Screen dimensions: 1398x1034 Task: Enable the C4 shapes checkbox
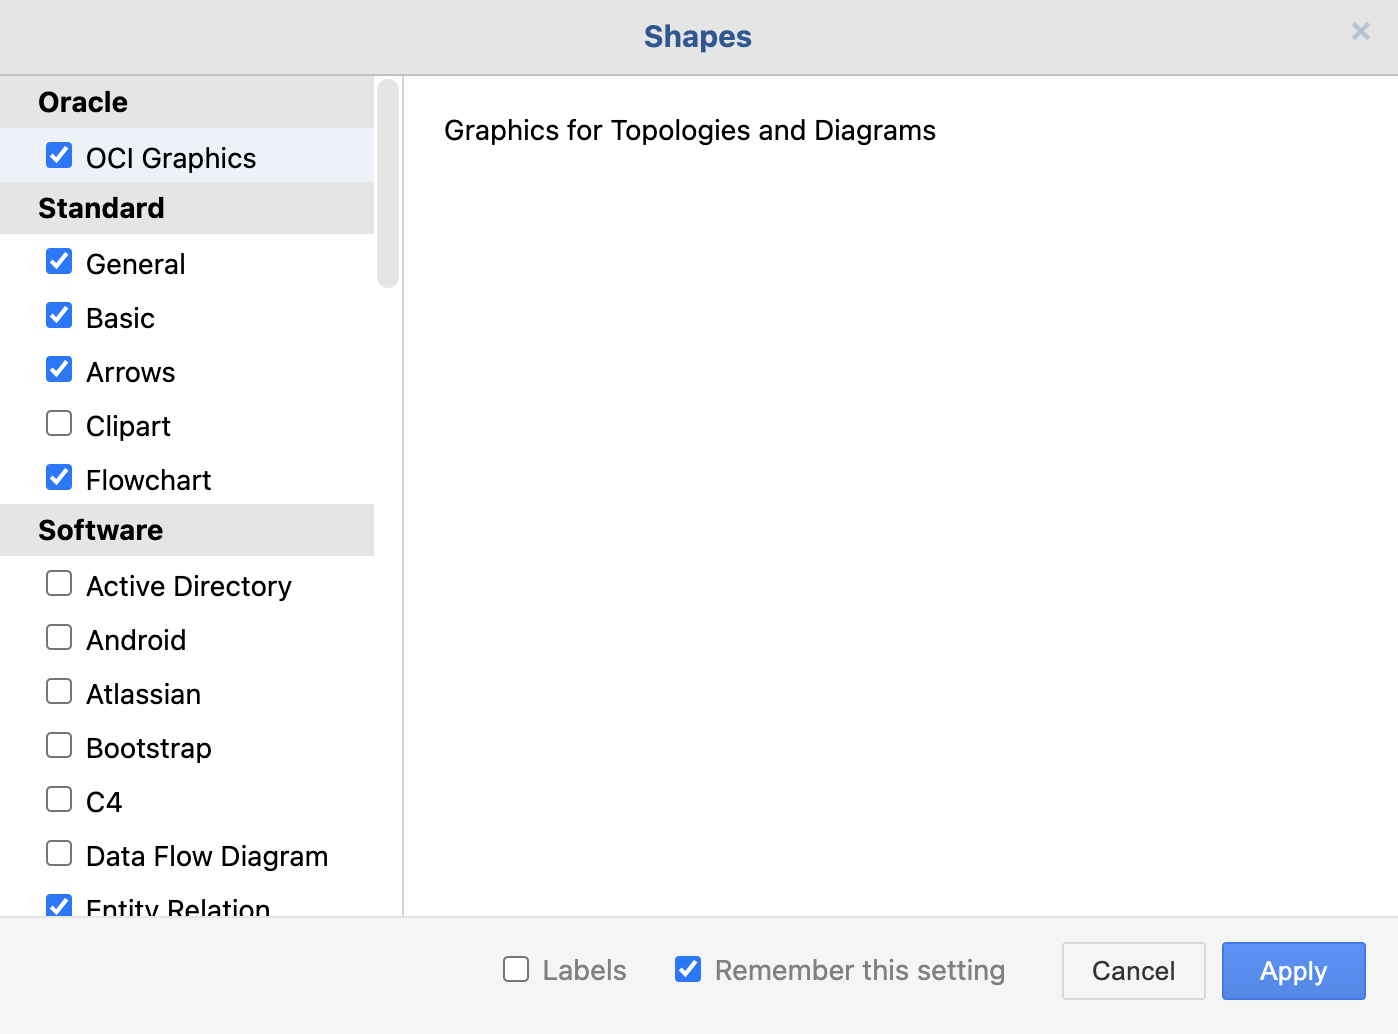(x=59, y=800)
